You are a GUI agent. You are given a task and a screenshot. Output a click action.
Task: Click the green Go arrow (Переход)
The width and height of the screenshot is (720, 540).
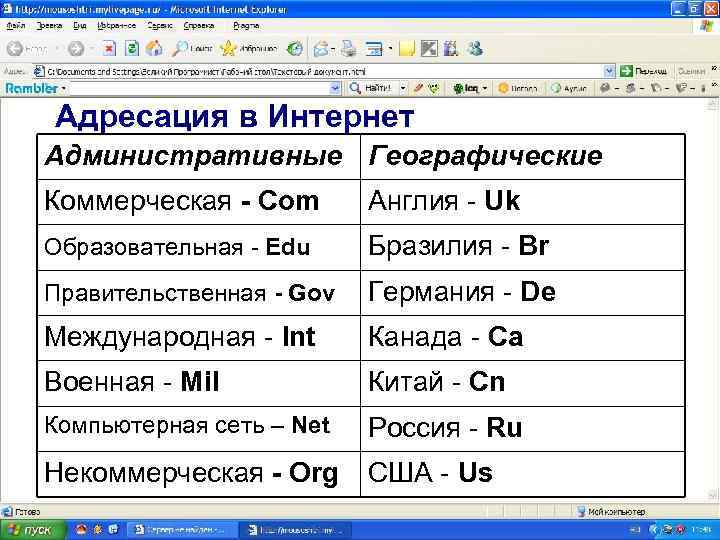coord(626,71)
